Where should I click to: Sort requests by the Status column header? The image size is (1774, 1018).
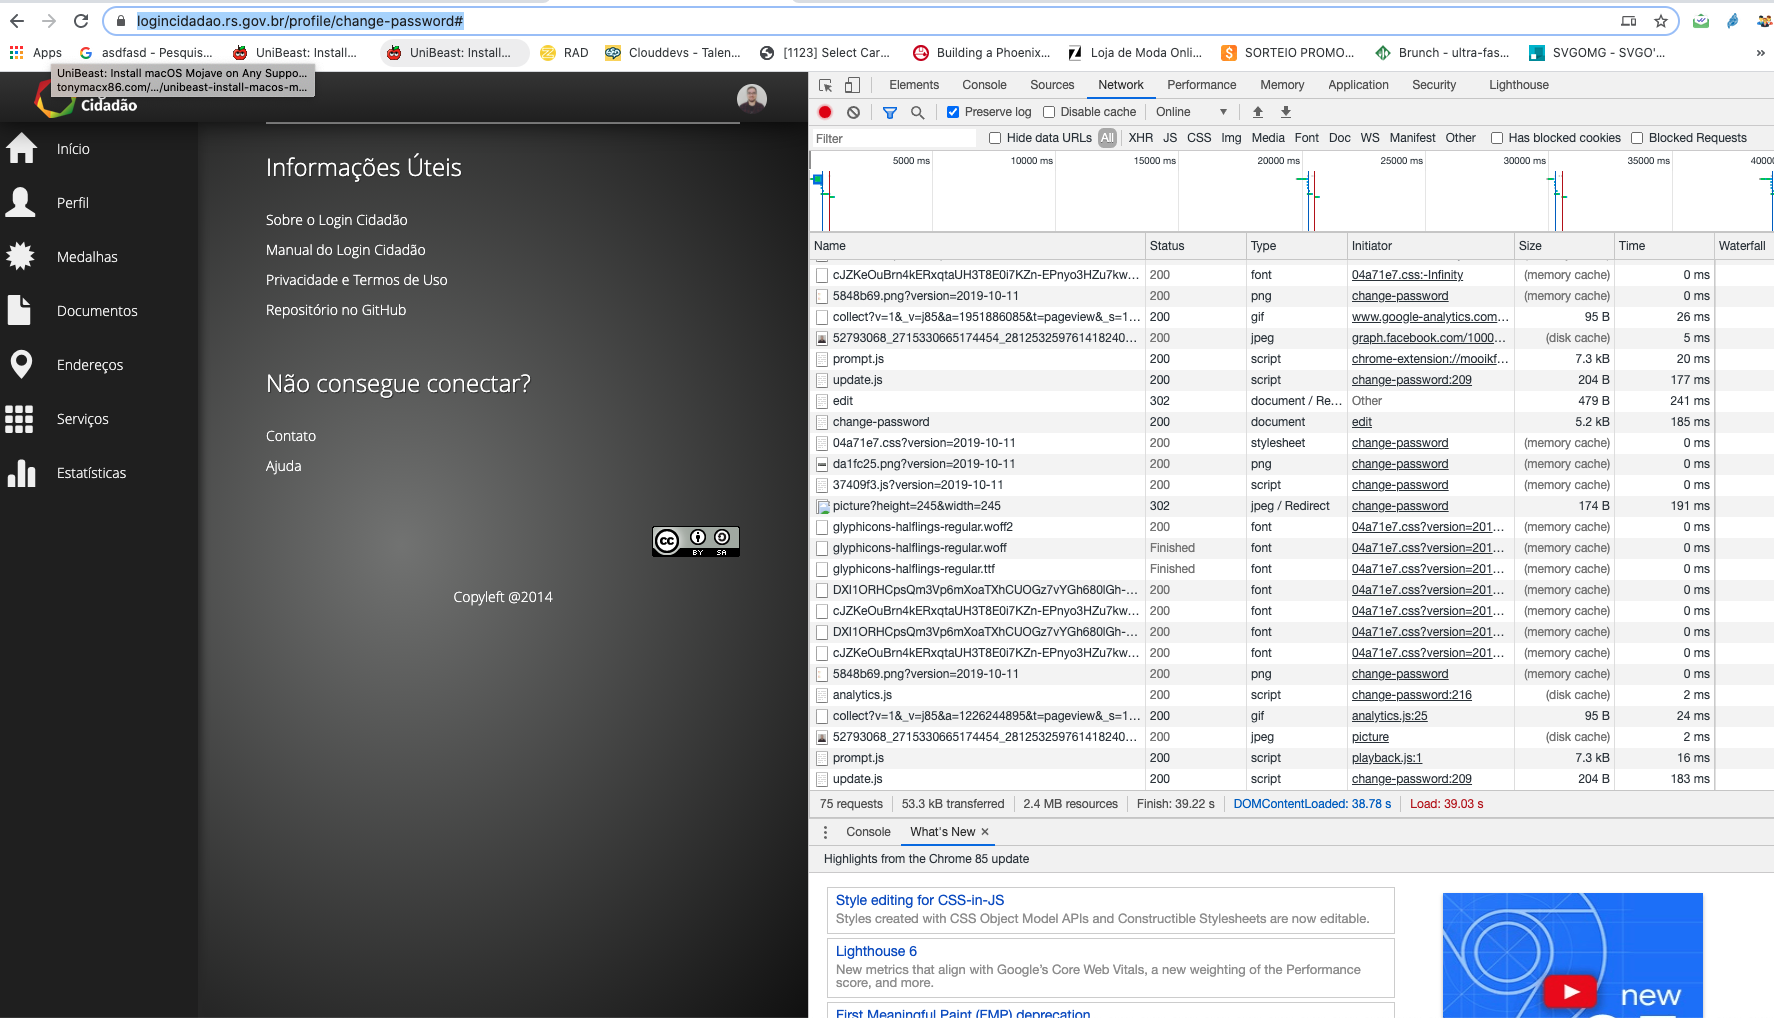[1196, 246]
